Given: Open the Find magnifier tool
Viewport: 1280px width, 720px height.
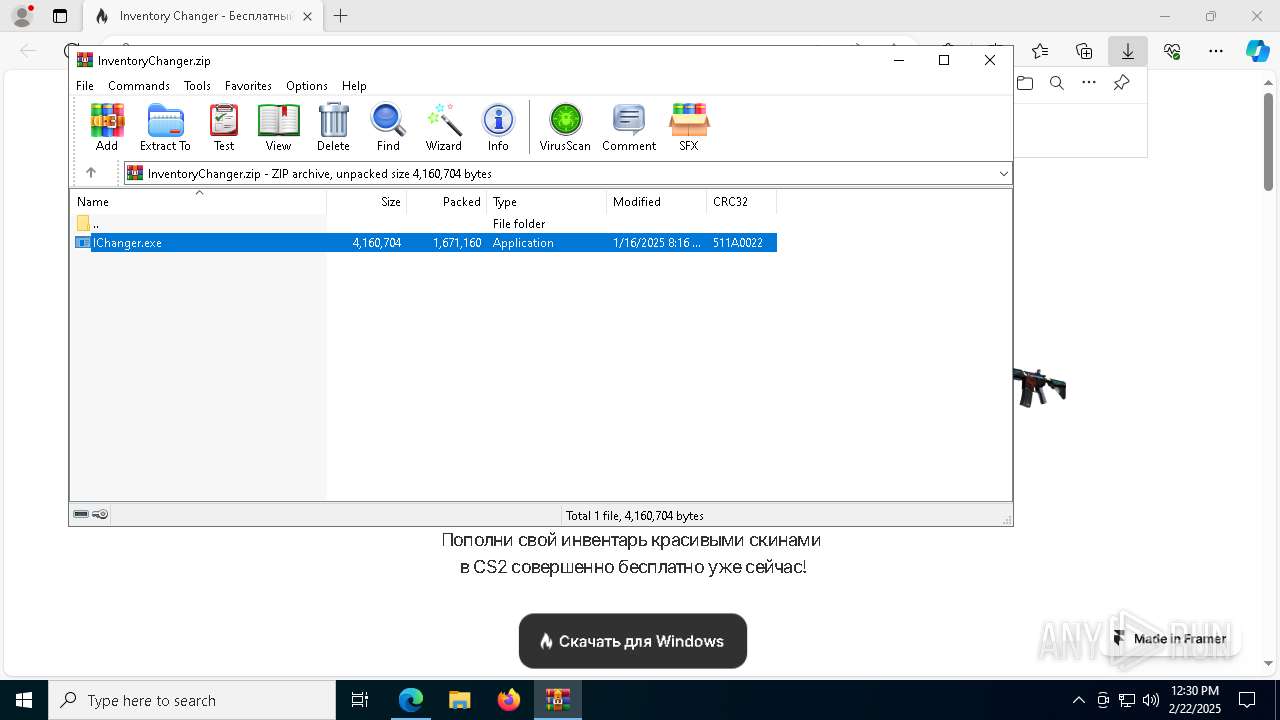Looking at the screenshot, I should click(x=388, y=127).
